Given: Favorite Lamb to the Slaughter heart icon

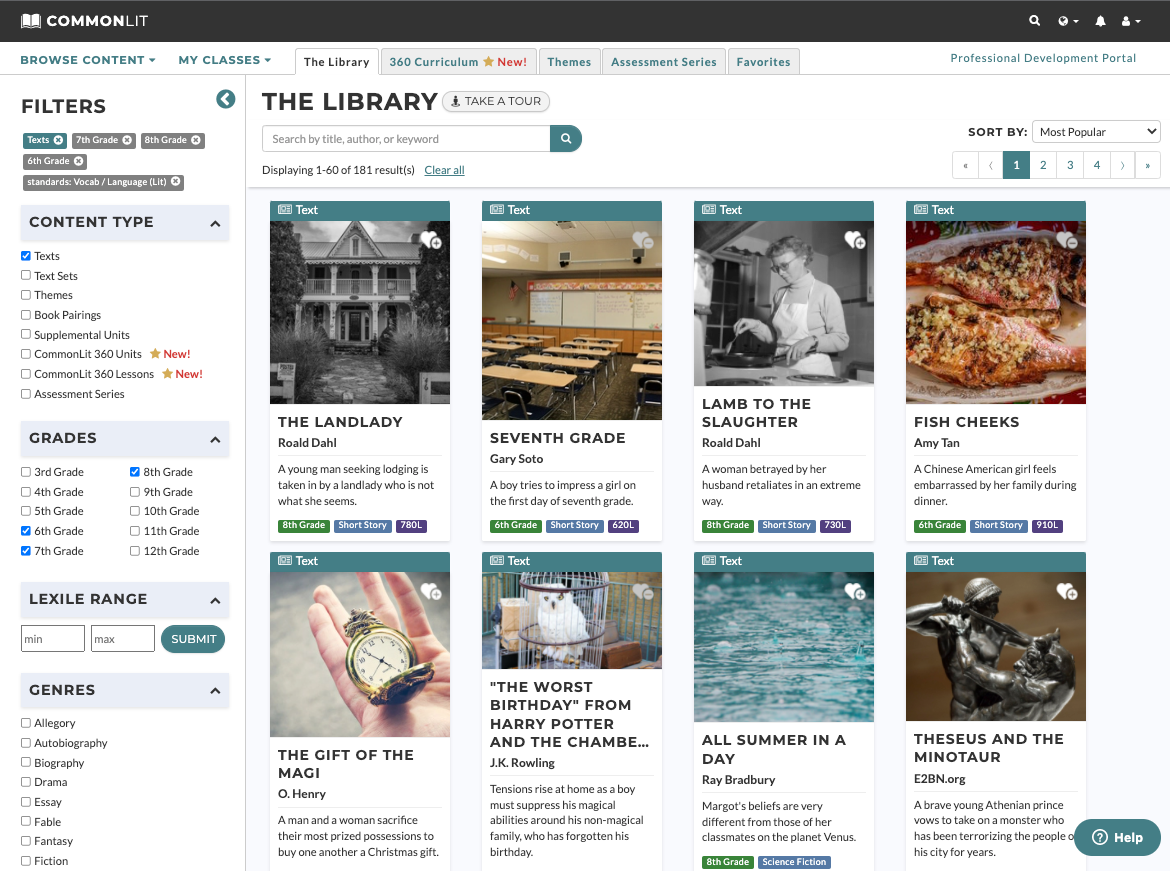Looking at the screenshot, I should point(854,240).
